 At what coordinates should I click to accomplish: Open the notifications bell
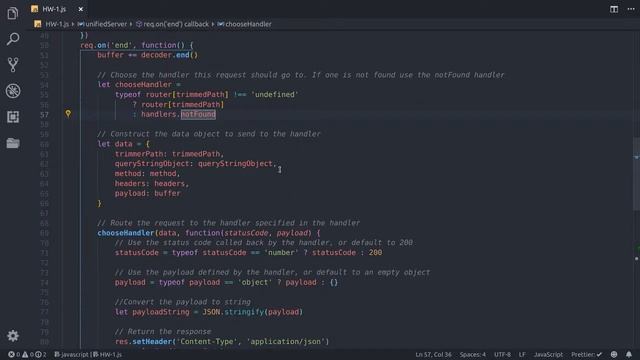[629, 354]
